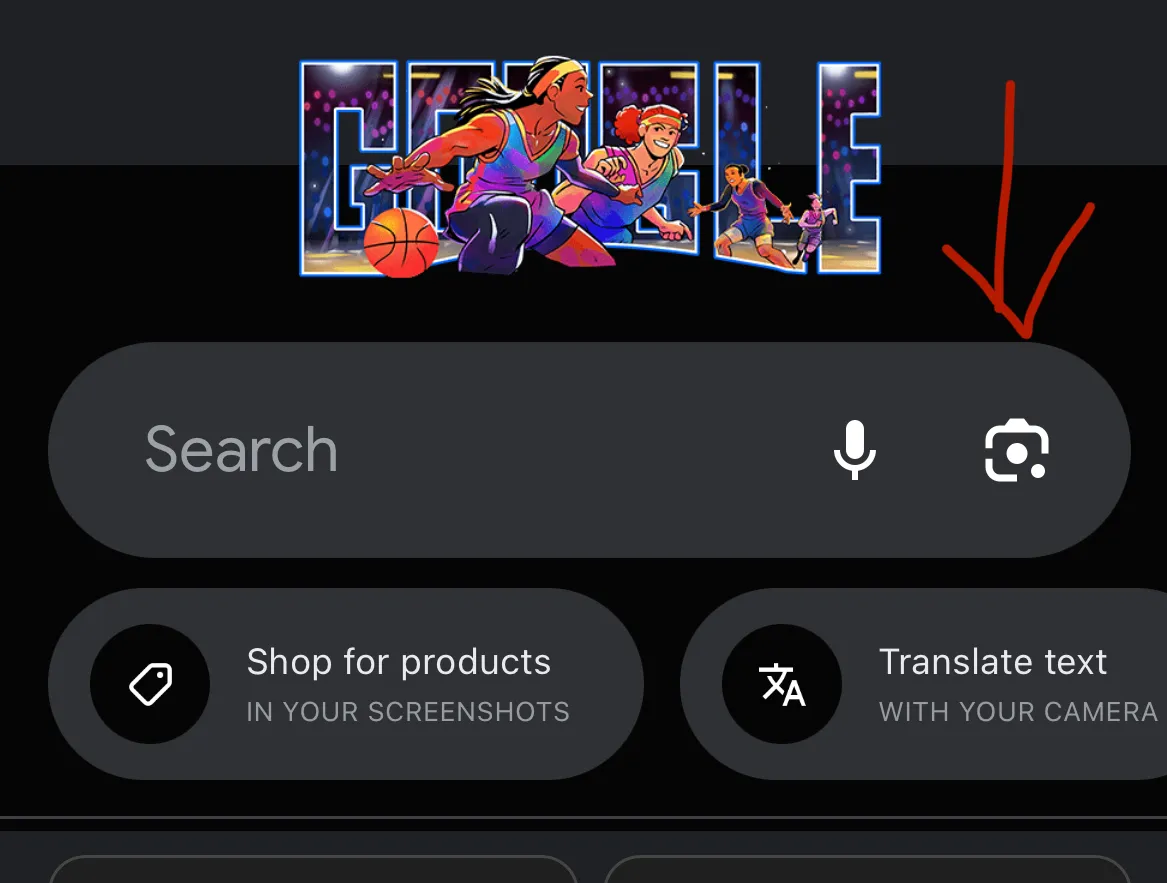The width and height of the screenshot is (1167, 883).
Task: Click the "Search" placeholder text
Action: click(241, 450)
